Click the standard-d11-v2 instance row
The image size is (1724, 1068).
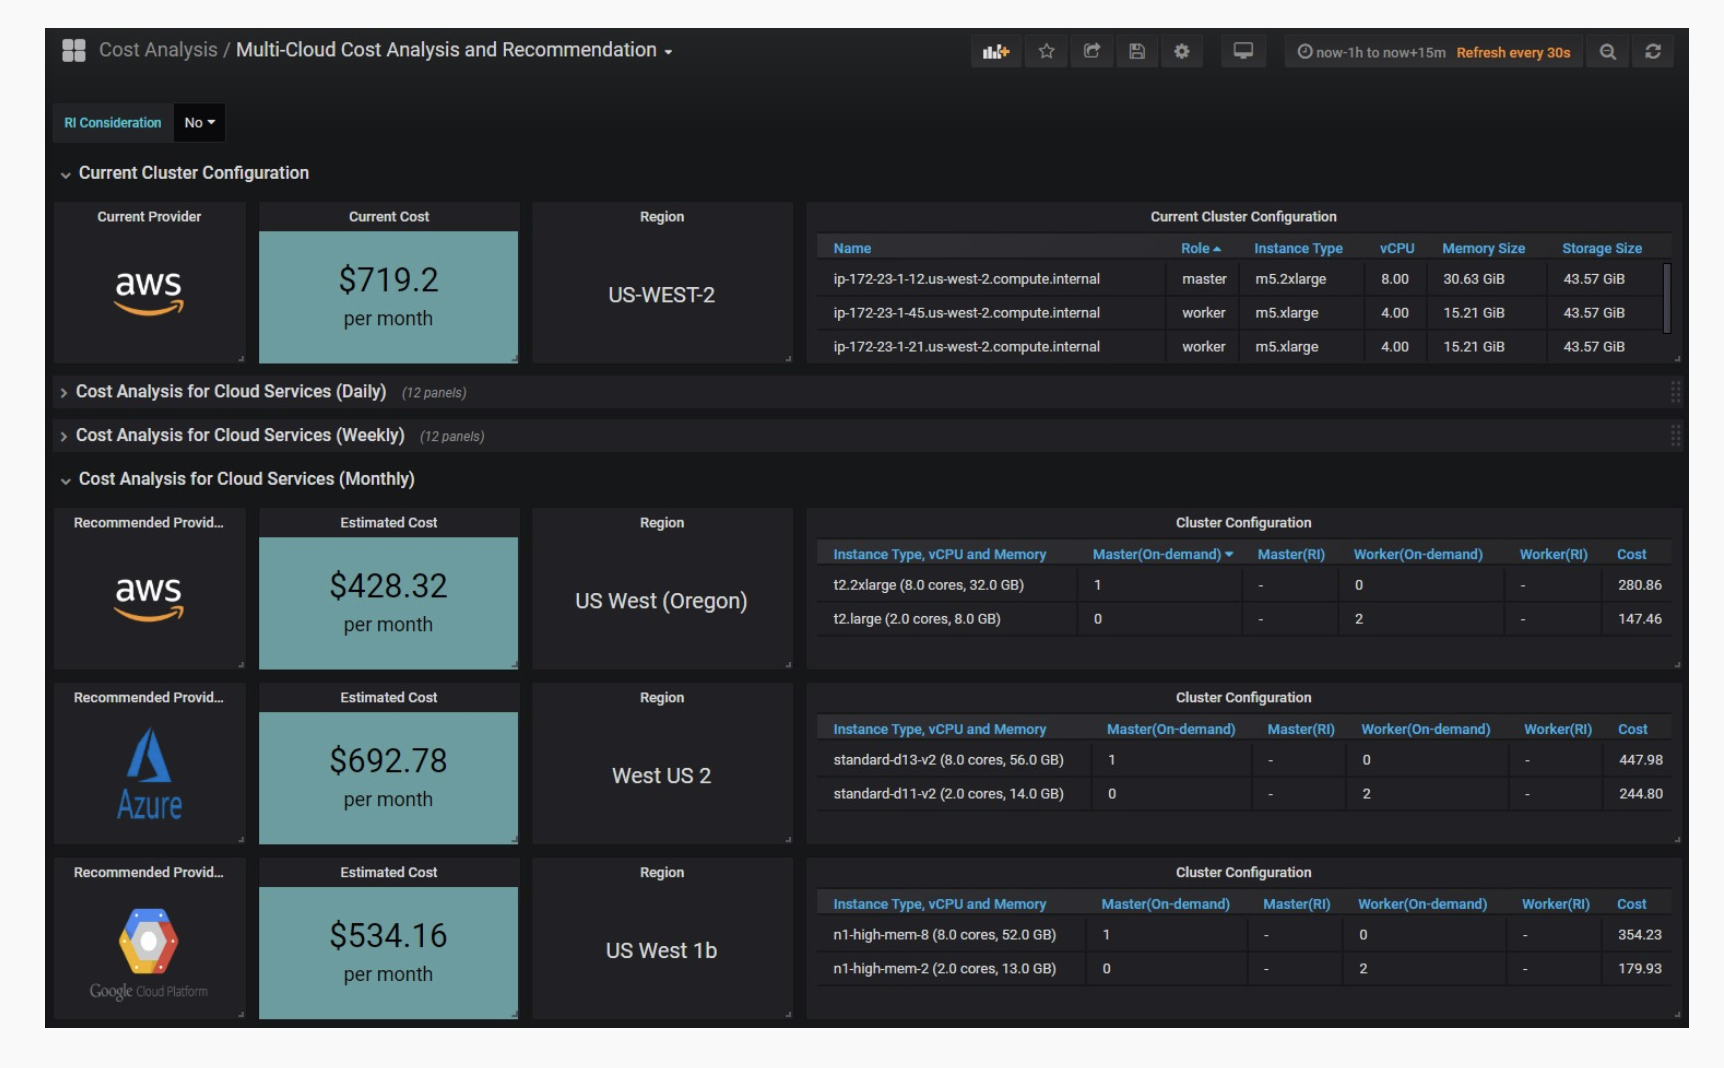pyautogui.click(x=1244, y=794)
